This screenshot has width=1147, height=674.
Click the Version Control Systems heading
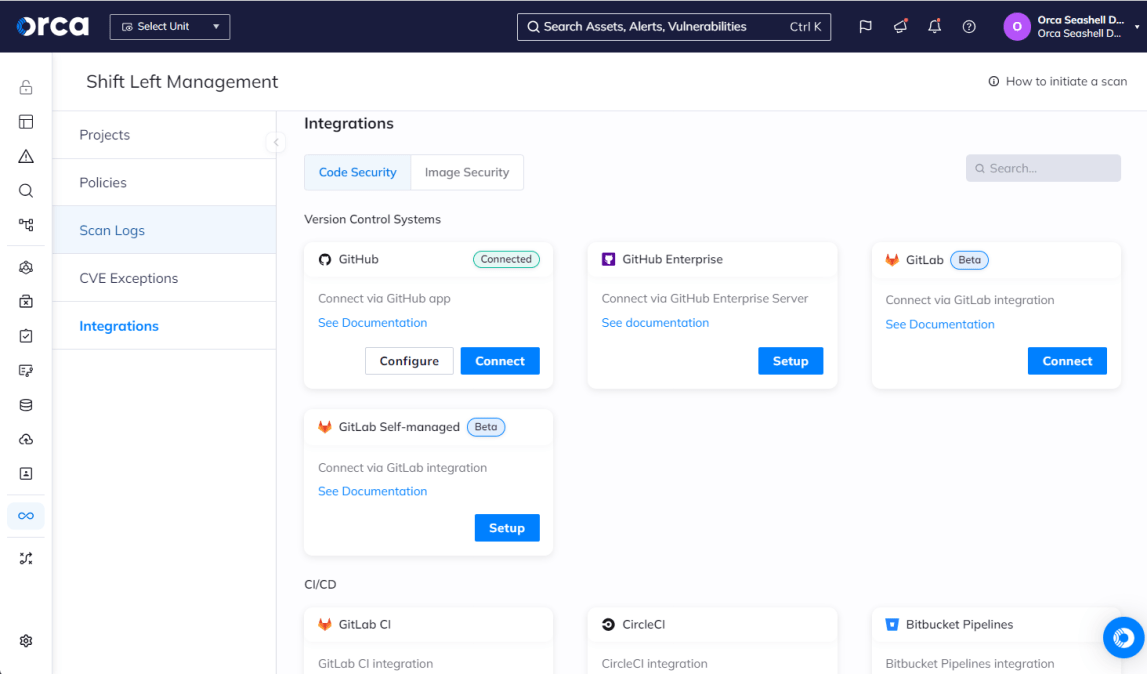point(372,219)
